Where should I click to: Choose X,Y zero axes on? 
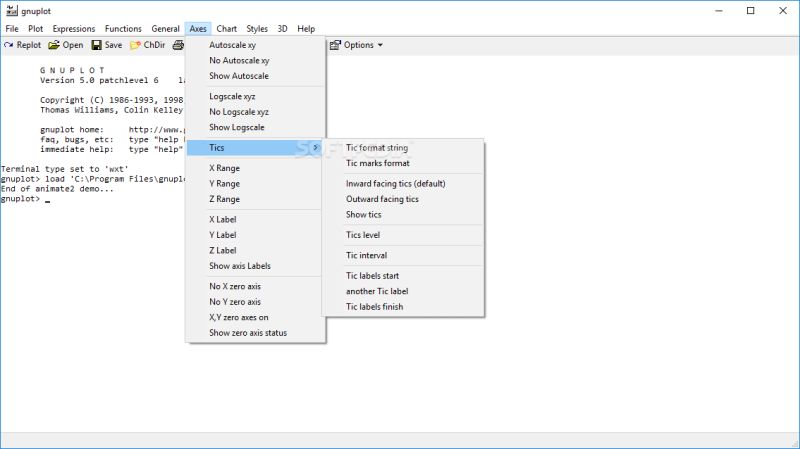pos(256,317)
